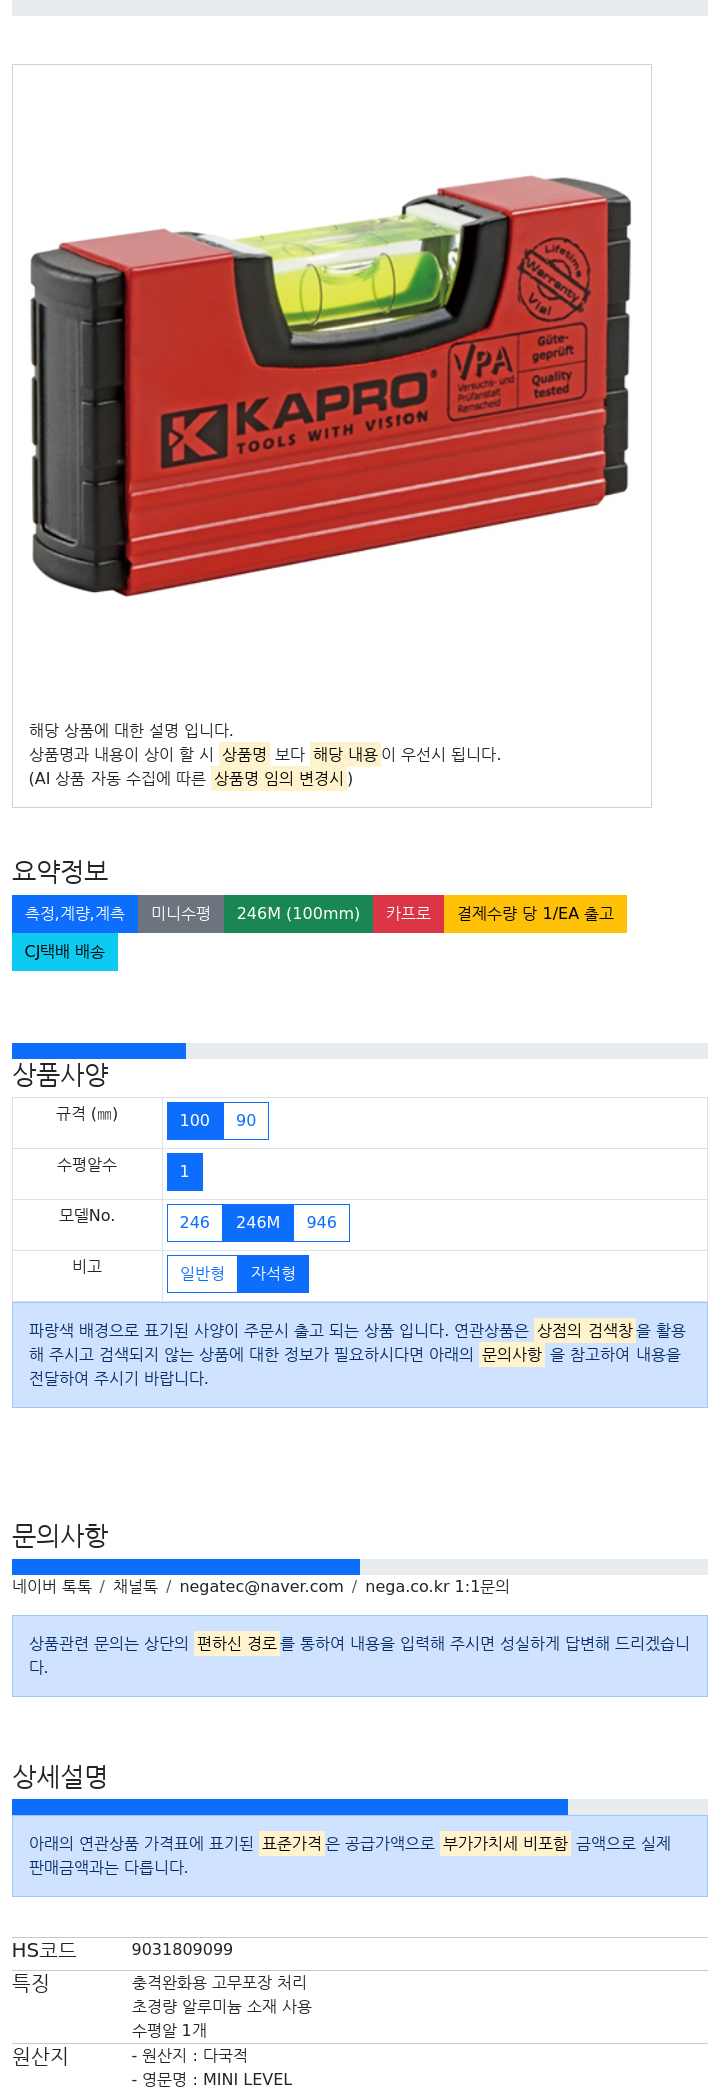This screenshot has height=2092, width=720.
Task: Click the negatec@naver.com email contact
Action: pos(261,1587)
